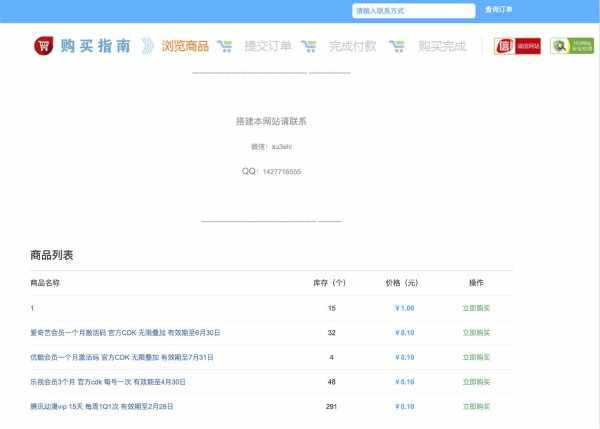
Task: Open the 腾讯动漫vip 15天 product
Action: coord(102,406)
